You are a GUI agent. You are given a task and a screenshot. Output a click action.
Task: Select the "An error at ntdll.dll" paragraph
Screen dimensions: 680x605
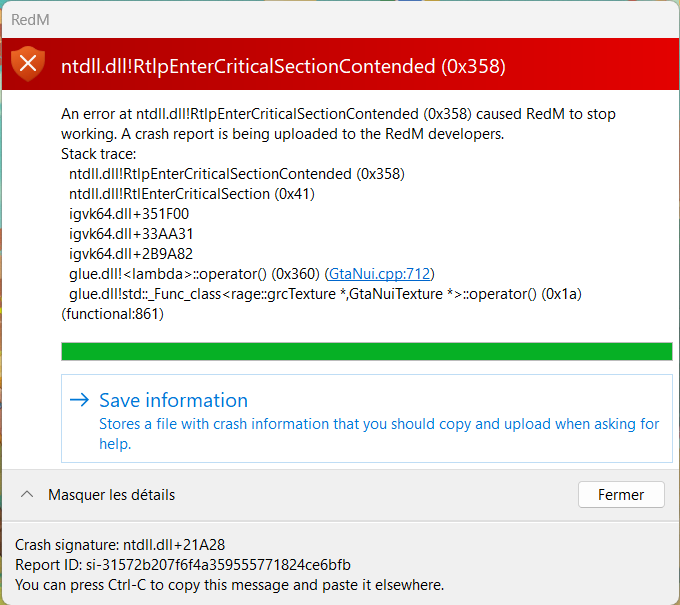pos(338,124)
